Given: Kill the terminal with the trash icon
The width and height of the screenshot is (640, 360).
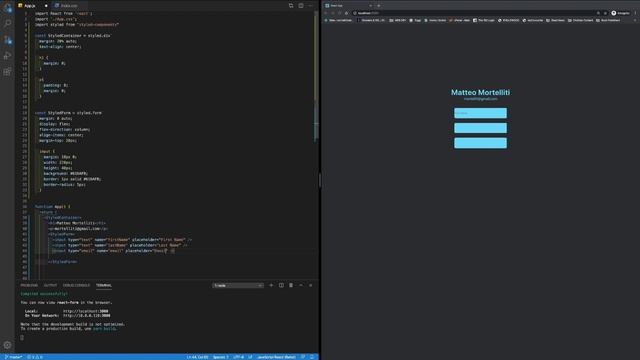Looking at the screenshot, I should [291, 285].
